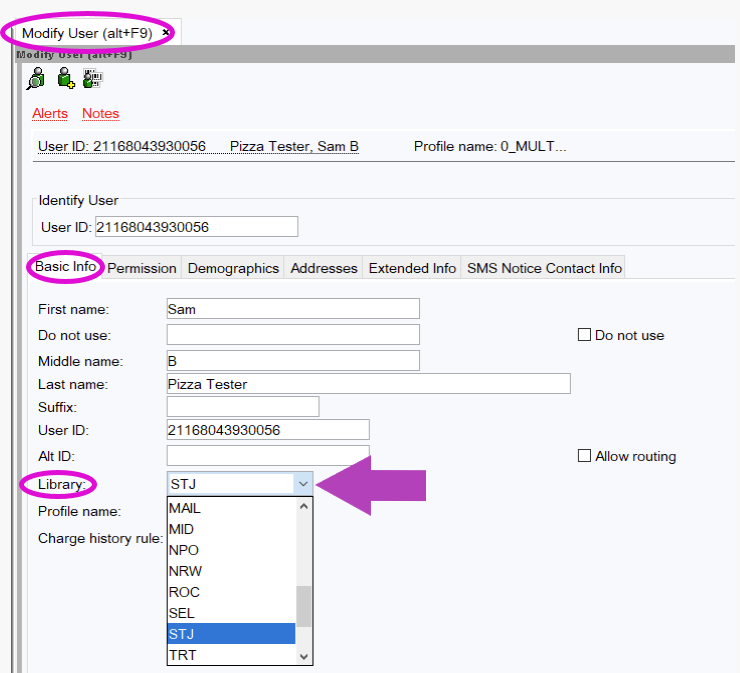Pick SEL in the Library list

point(232,613)
